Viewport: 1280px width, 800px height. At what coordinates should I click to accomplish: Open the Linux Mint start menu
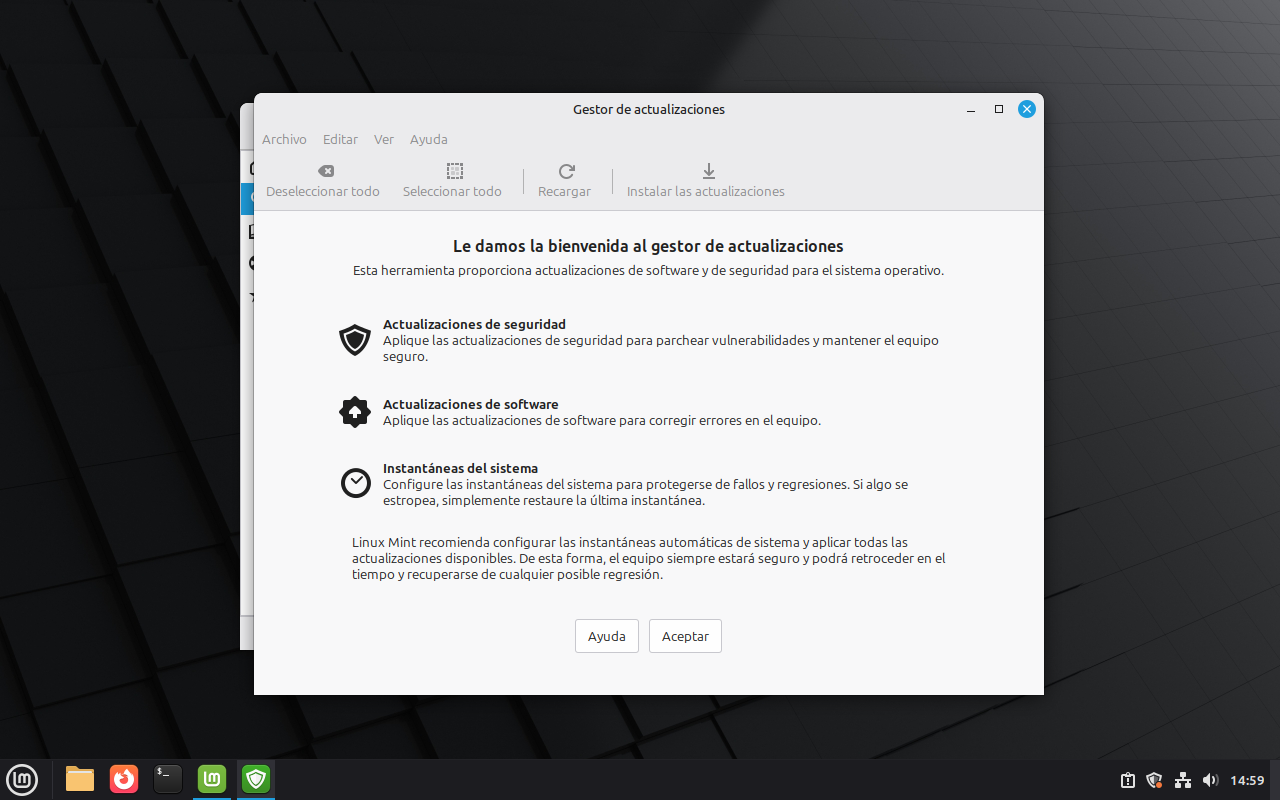(22, 778)
